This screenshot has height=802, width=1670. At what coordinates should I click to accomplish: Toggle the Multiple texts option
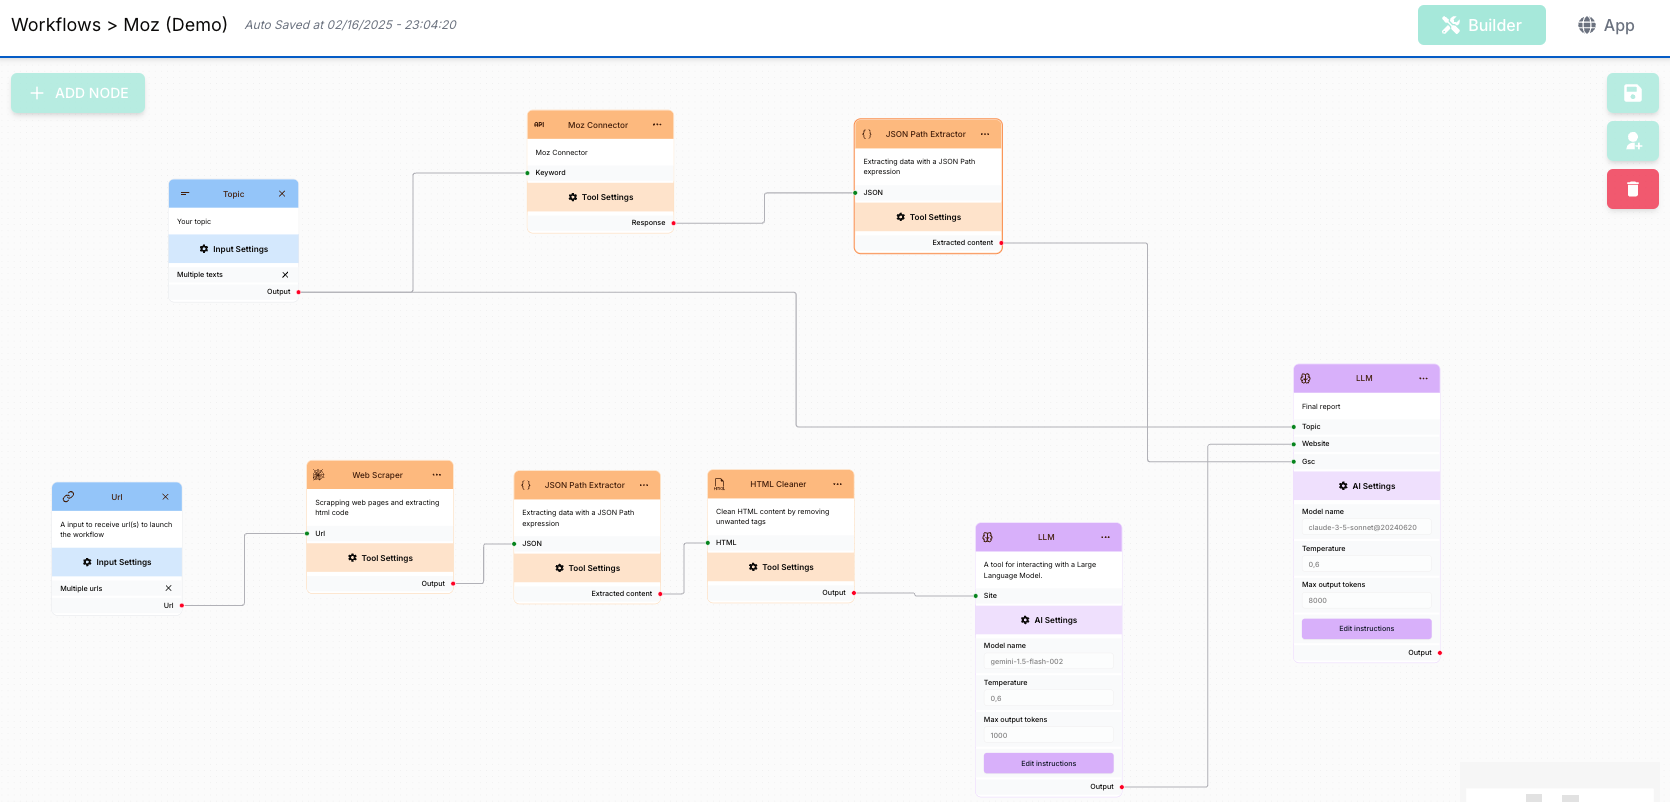(x=285, y=275)
